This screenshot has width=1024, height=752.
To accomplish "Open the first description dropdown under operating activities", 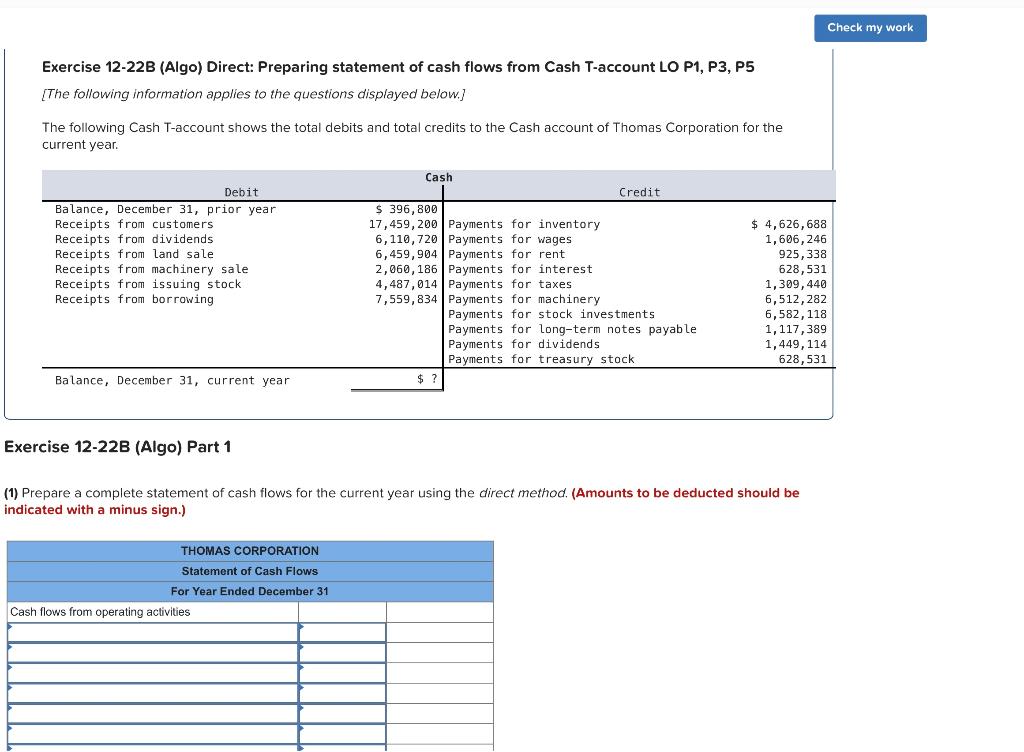I will (150, 632).
